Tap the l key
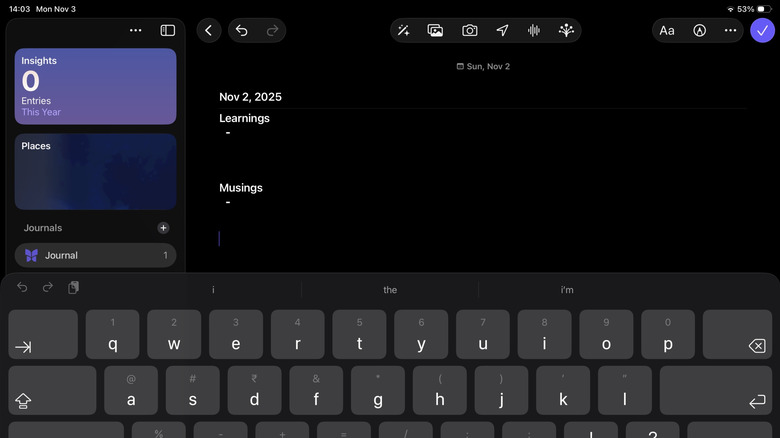 (x=625, y=390)
